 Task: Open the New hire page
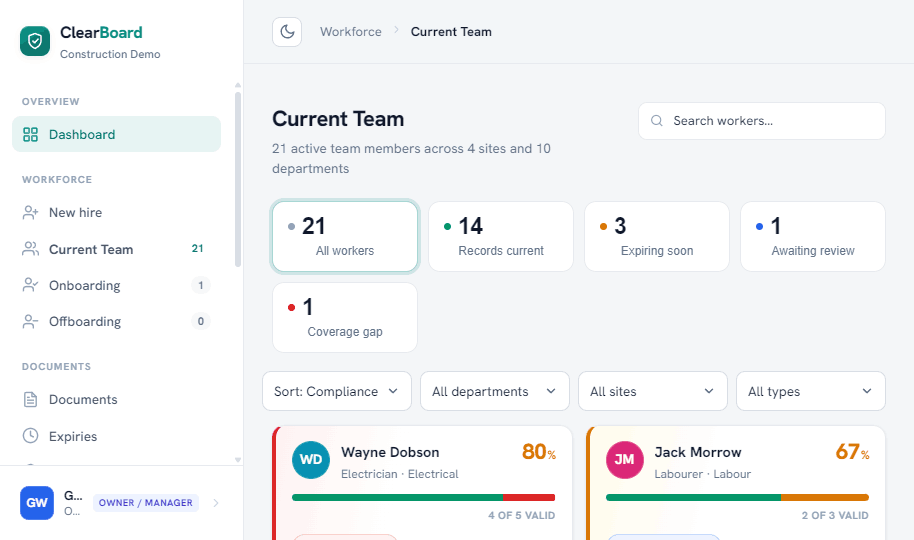coord(117,212)
